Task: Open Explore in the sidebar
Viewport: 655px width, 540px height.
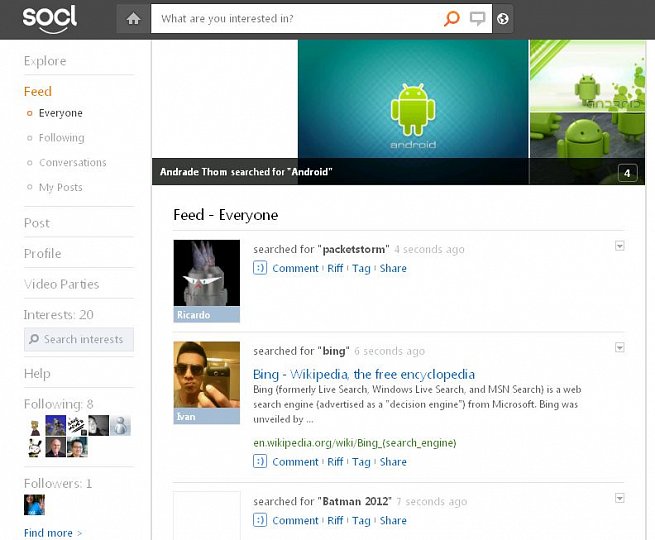Action: point(45,61)
